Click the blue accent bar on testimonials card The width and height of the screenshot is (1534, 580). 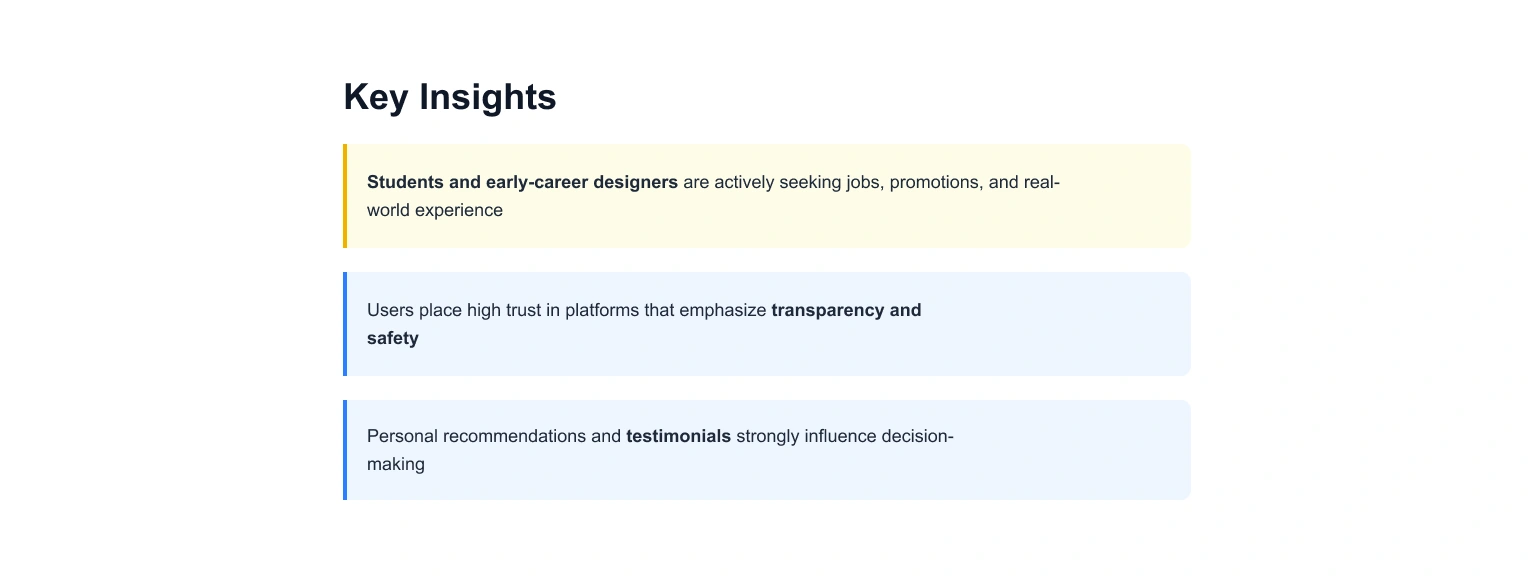click(x=345, y=450)
